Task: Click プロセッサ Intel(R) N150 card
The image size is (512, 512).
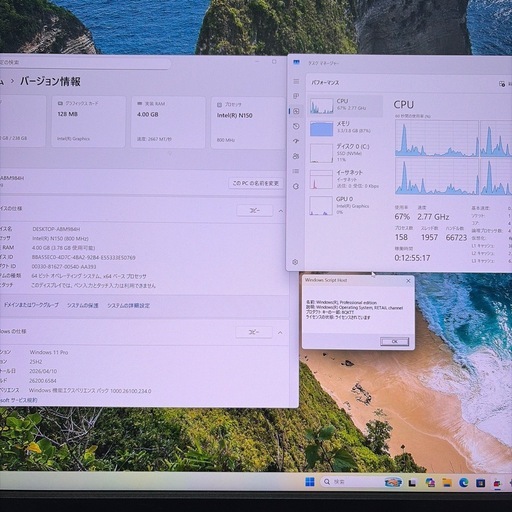Action: [x=247, y=123]
